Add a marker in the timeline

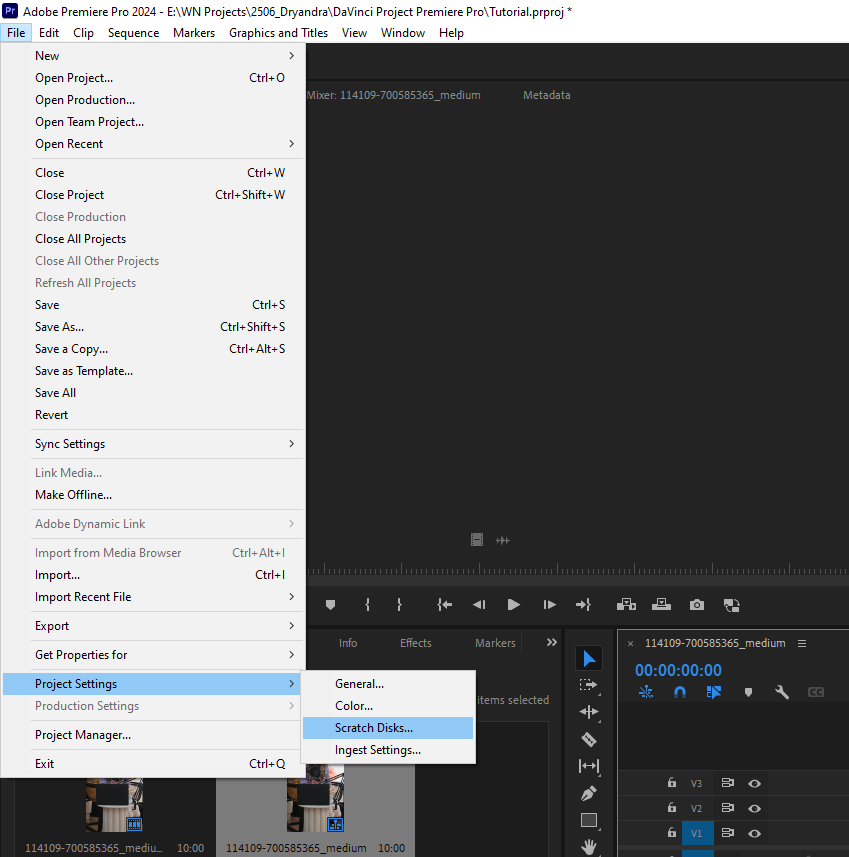click(x=748, y=692)
